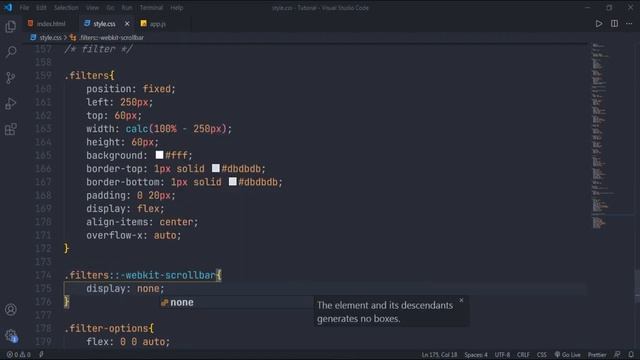Open the View menu
Image resolution: width=640 pixels, height=360 pixels.
pos(92,8)
